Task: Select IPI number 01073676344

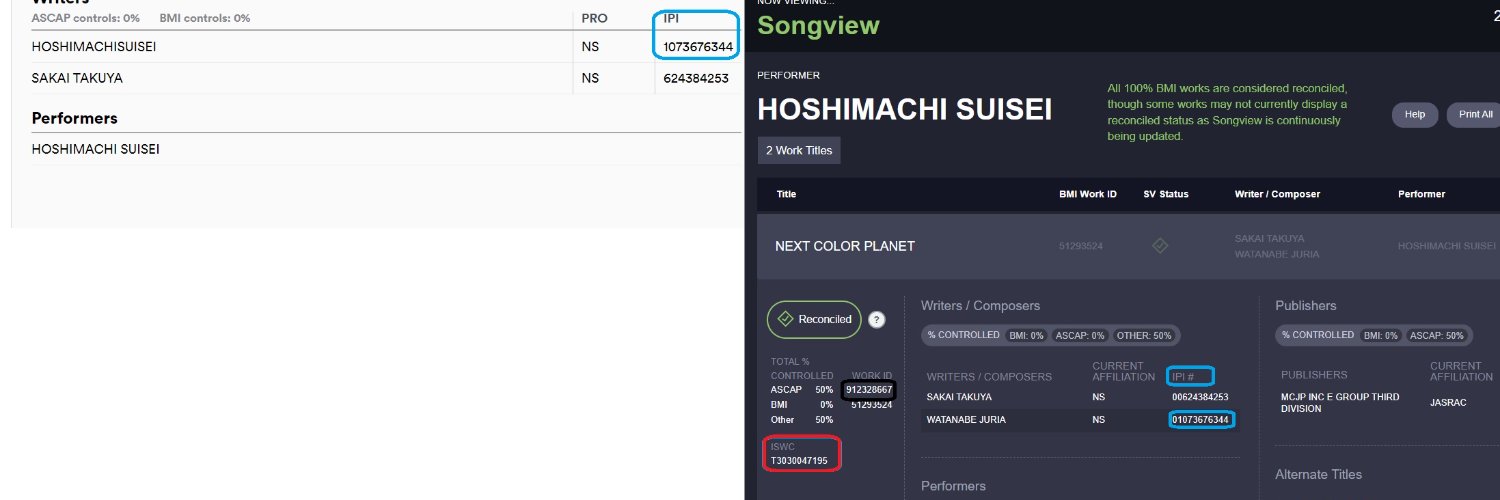Action: coord(1200,420)
